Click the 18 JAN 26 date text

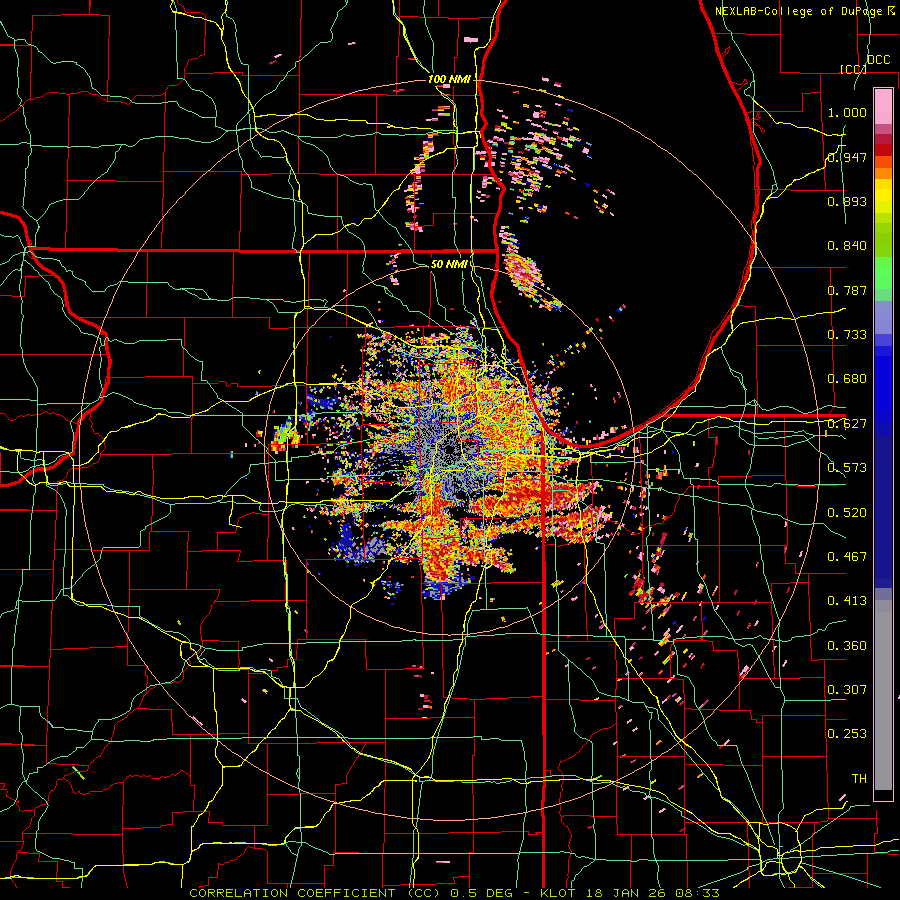pyautogui.click(x=628, y=893)
